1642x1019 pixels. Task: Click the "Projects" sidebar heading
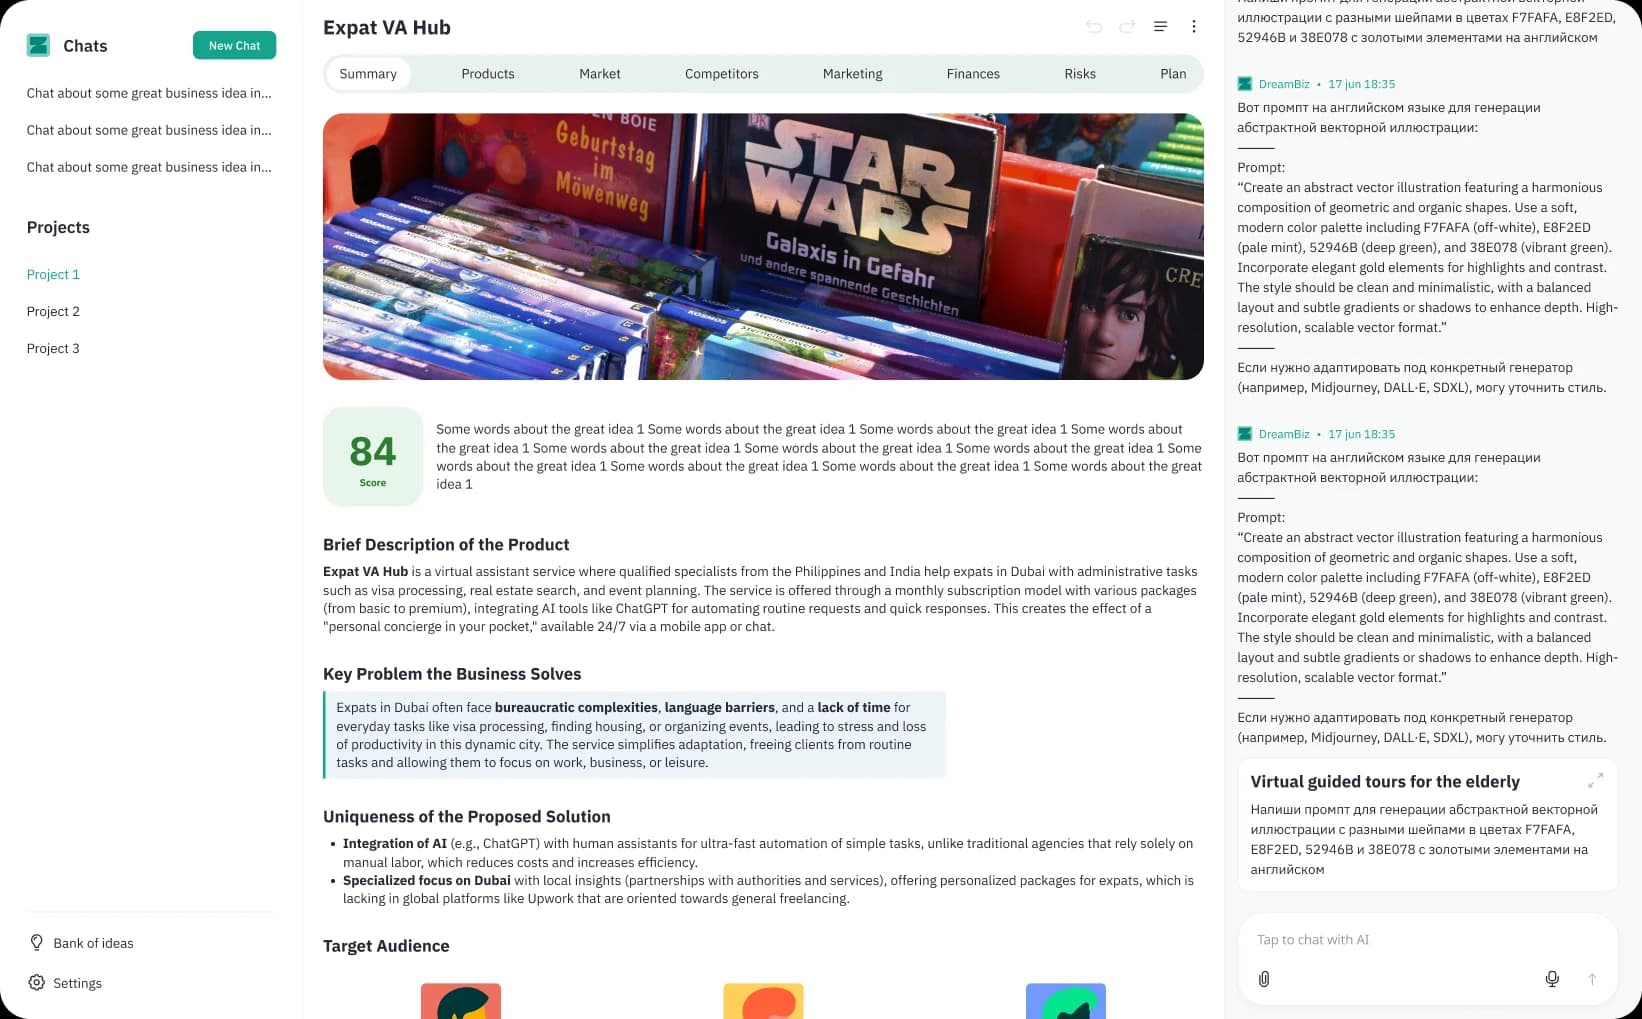58,228
